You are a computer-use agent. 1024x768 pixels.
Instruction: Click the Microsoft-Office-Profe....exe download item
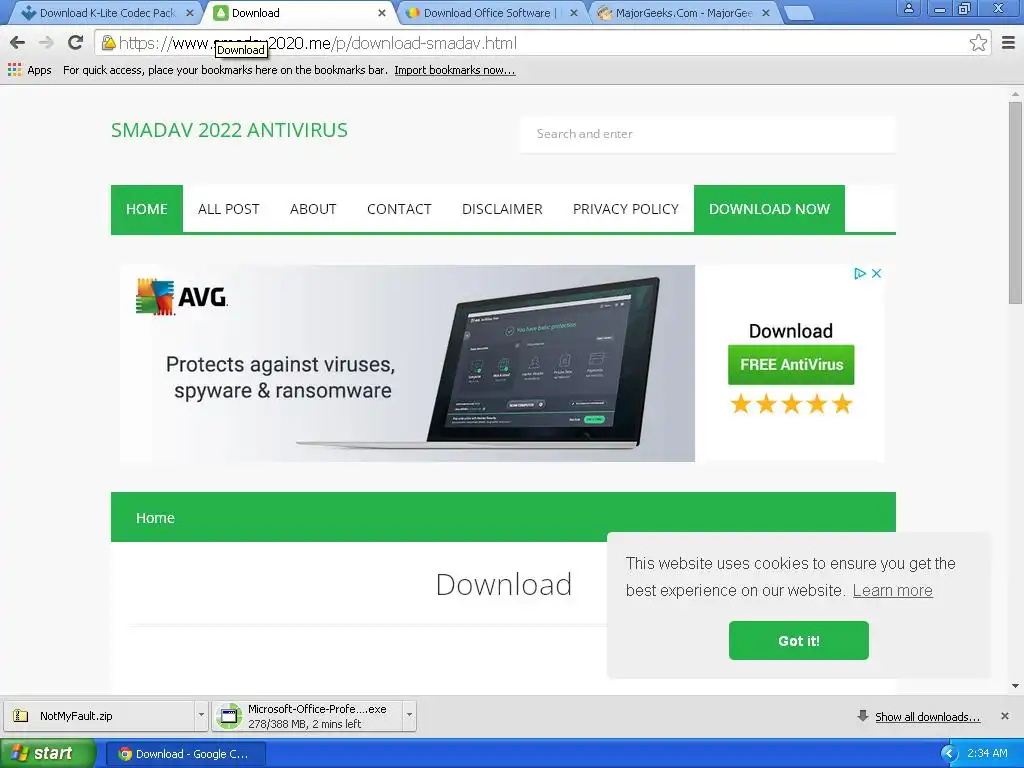point(308,716)
